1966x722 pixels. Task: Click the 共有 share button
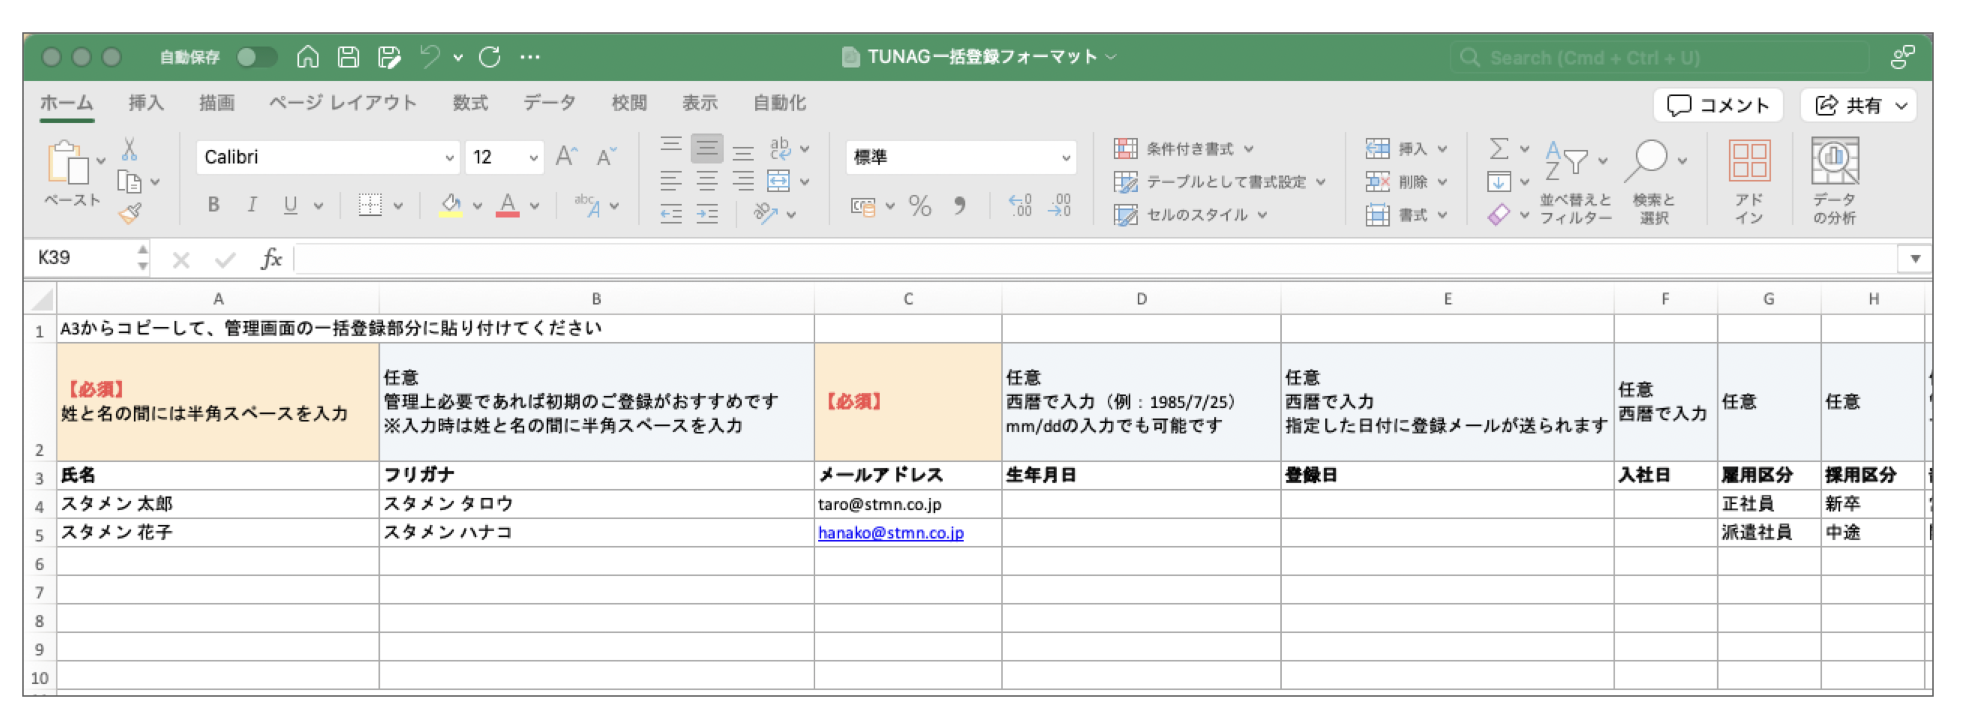coord(1861,105)
